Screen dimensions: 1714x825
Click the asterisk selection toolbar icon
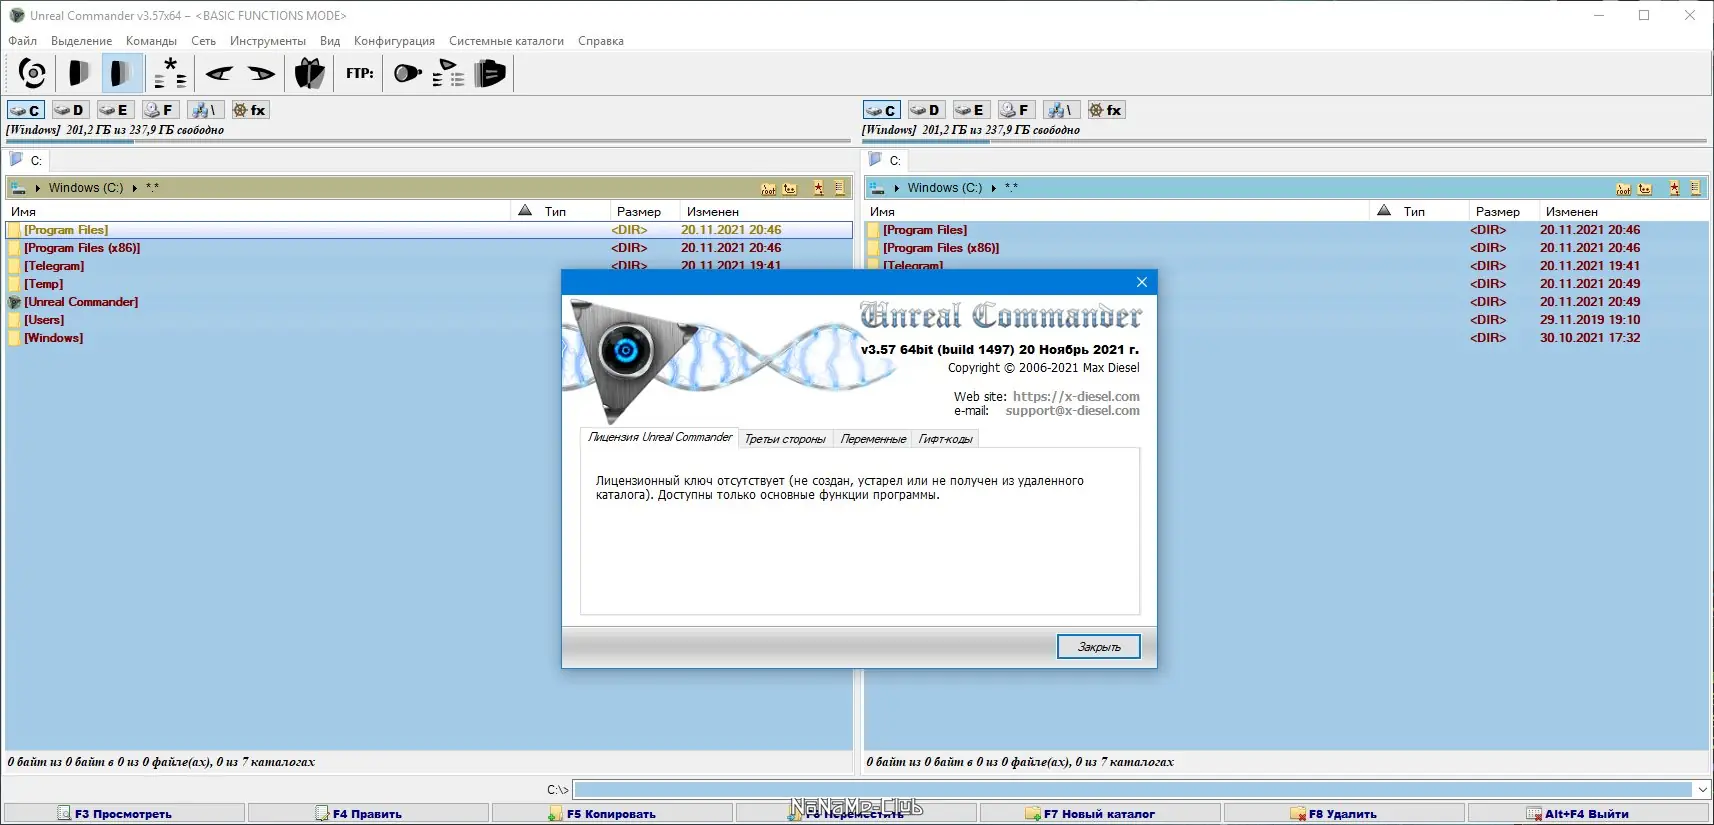point(170,73)
